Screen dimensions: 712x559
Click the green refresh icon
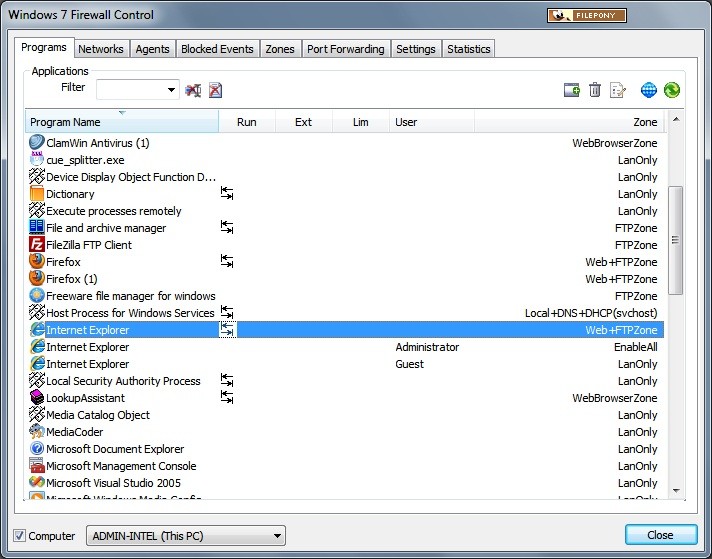tap(672, 90)
